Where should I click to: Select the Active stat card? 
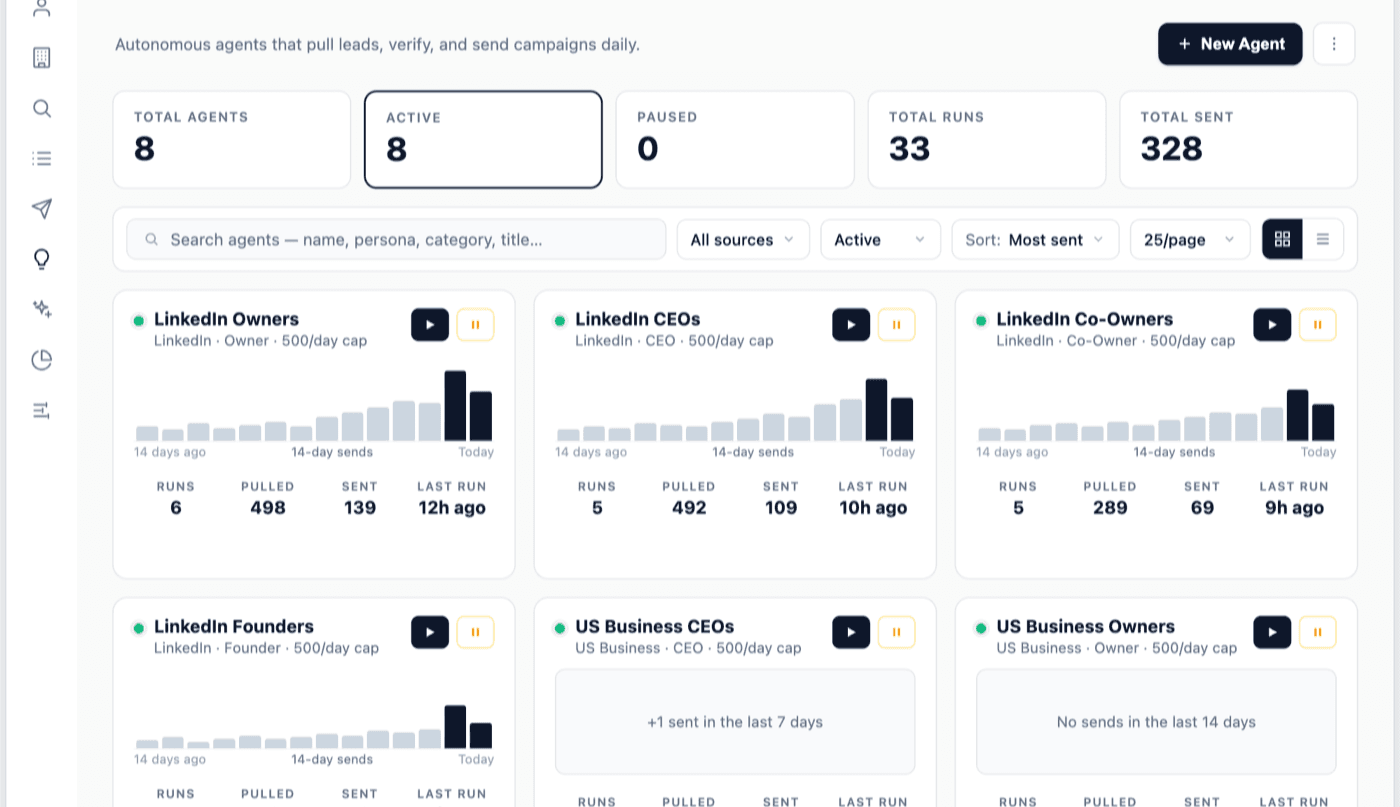483,140
